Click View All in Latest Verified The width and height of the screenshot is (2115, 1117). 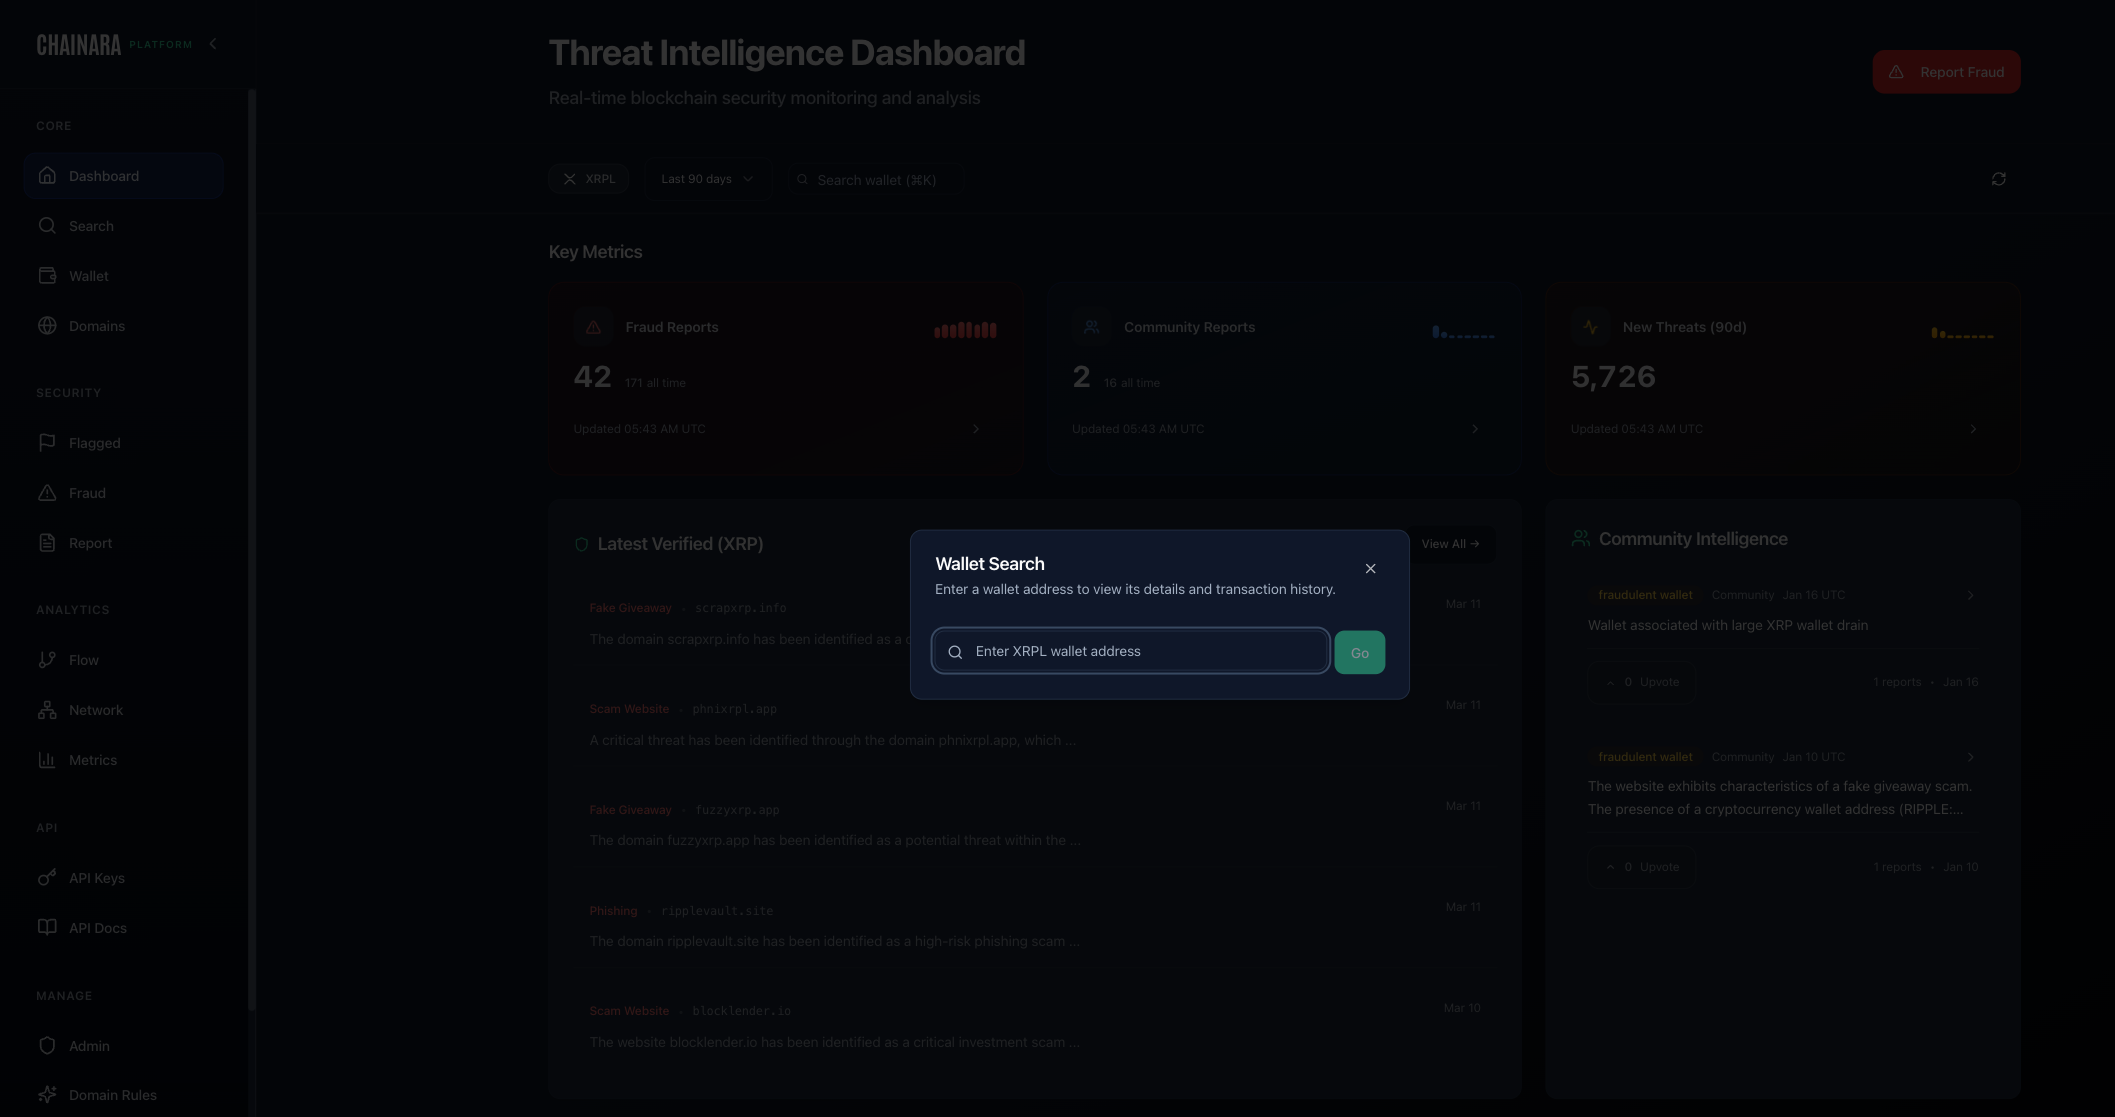point(1450,544)
